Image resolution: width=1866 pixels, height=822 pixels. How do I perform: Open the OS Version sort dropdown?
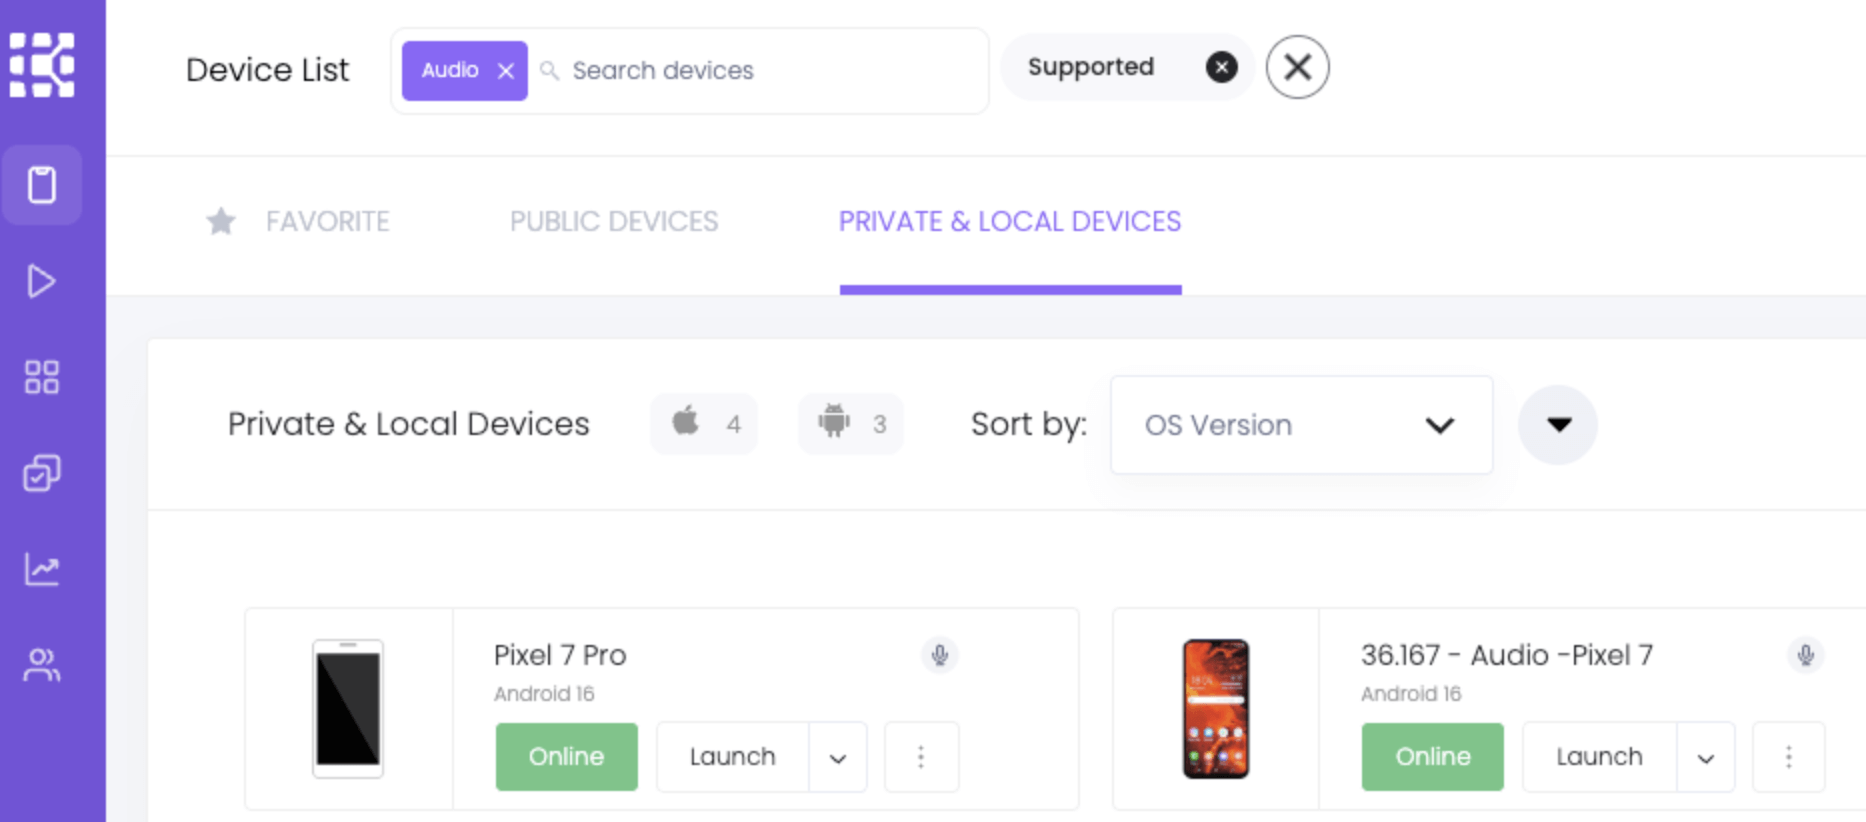1300,425
